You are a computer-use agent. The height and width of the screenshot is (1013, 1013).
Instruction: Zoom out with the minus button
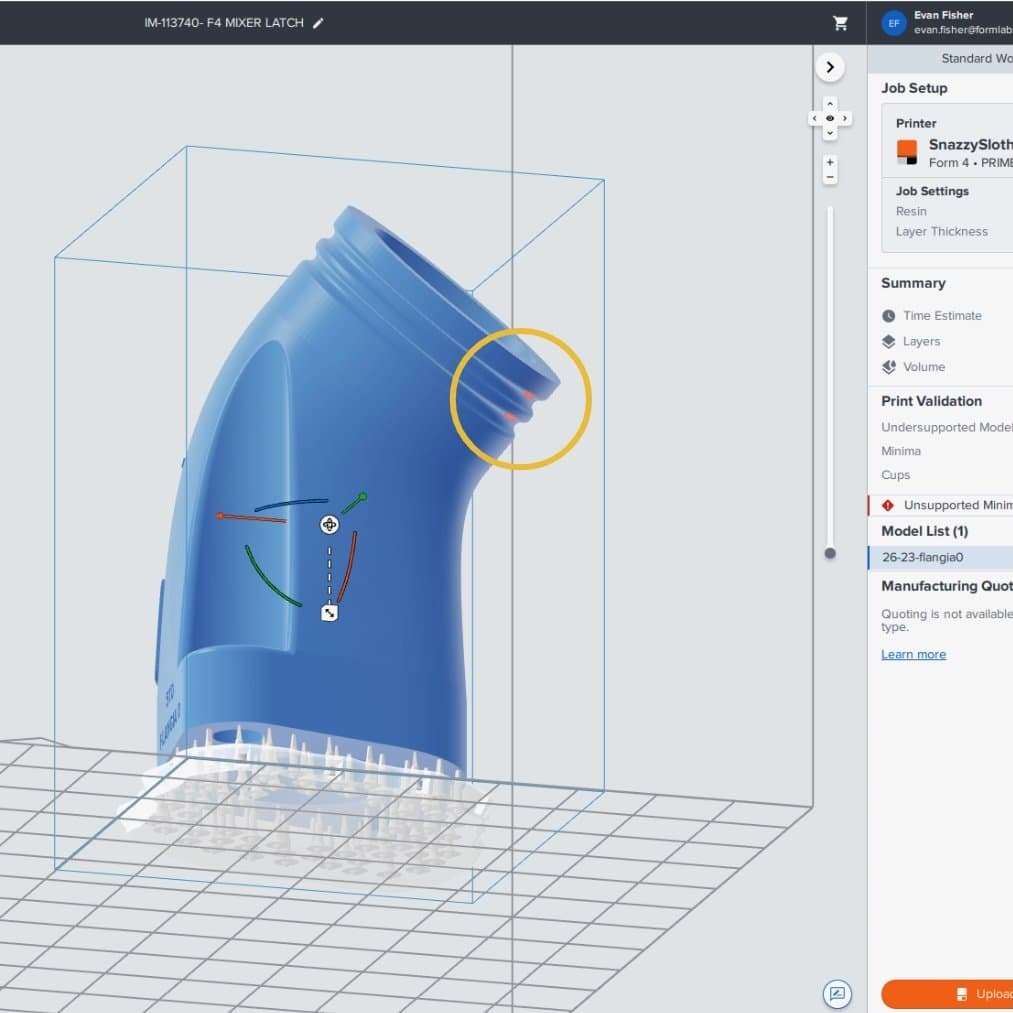click(830, 177)
